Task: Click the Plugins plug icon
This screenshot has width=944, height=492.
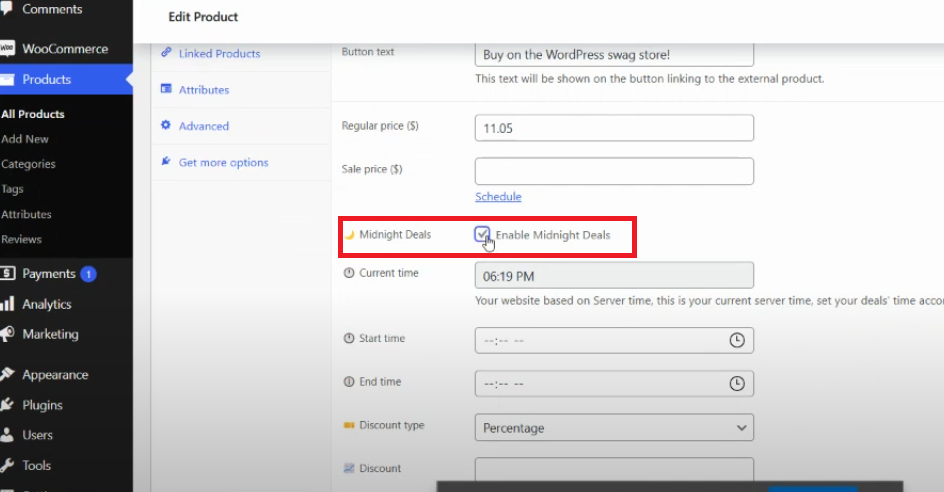Action: click(7, 405)
